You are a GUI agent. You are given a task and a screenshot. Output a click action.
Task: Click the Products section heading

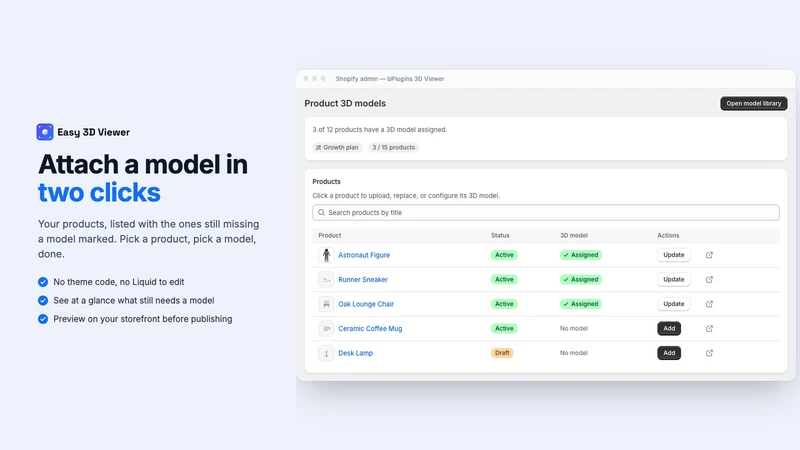click(326, 182)
